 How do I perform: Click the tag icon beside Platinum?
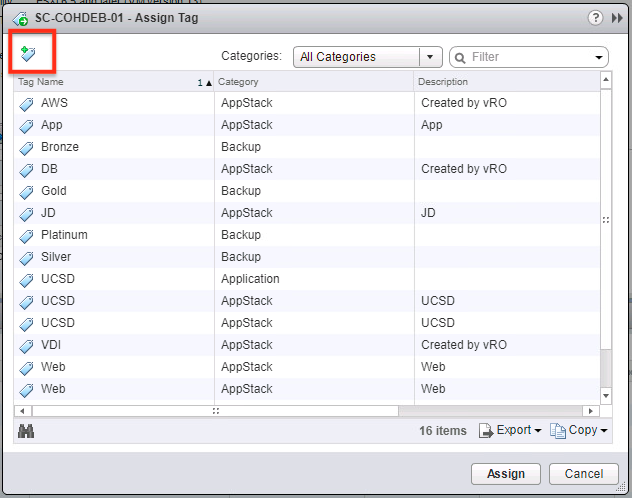click(x=27, y=236)
